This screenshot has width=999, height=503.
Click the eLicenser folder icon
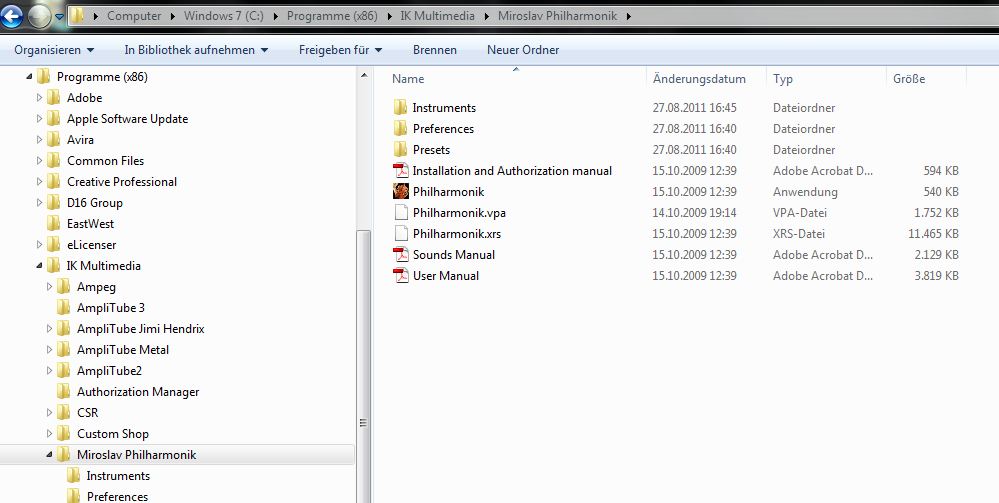pyautogui.click(x=54, y=245)
